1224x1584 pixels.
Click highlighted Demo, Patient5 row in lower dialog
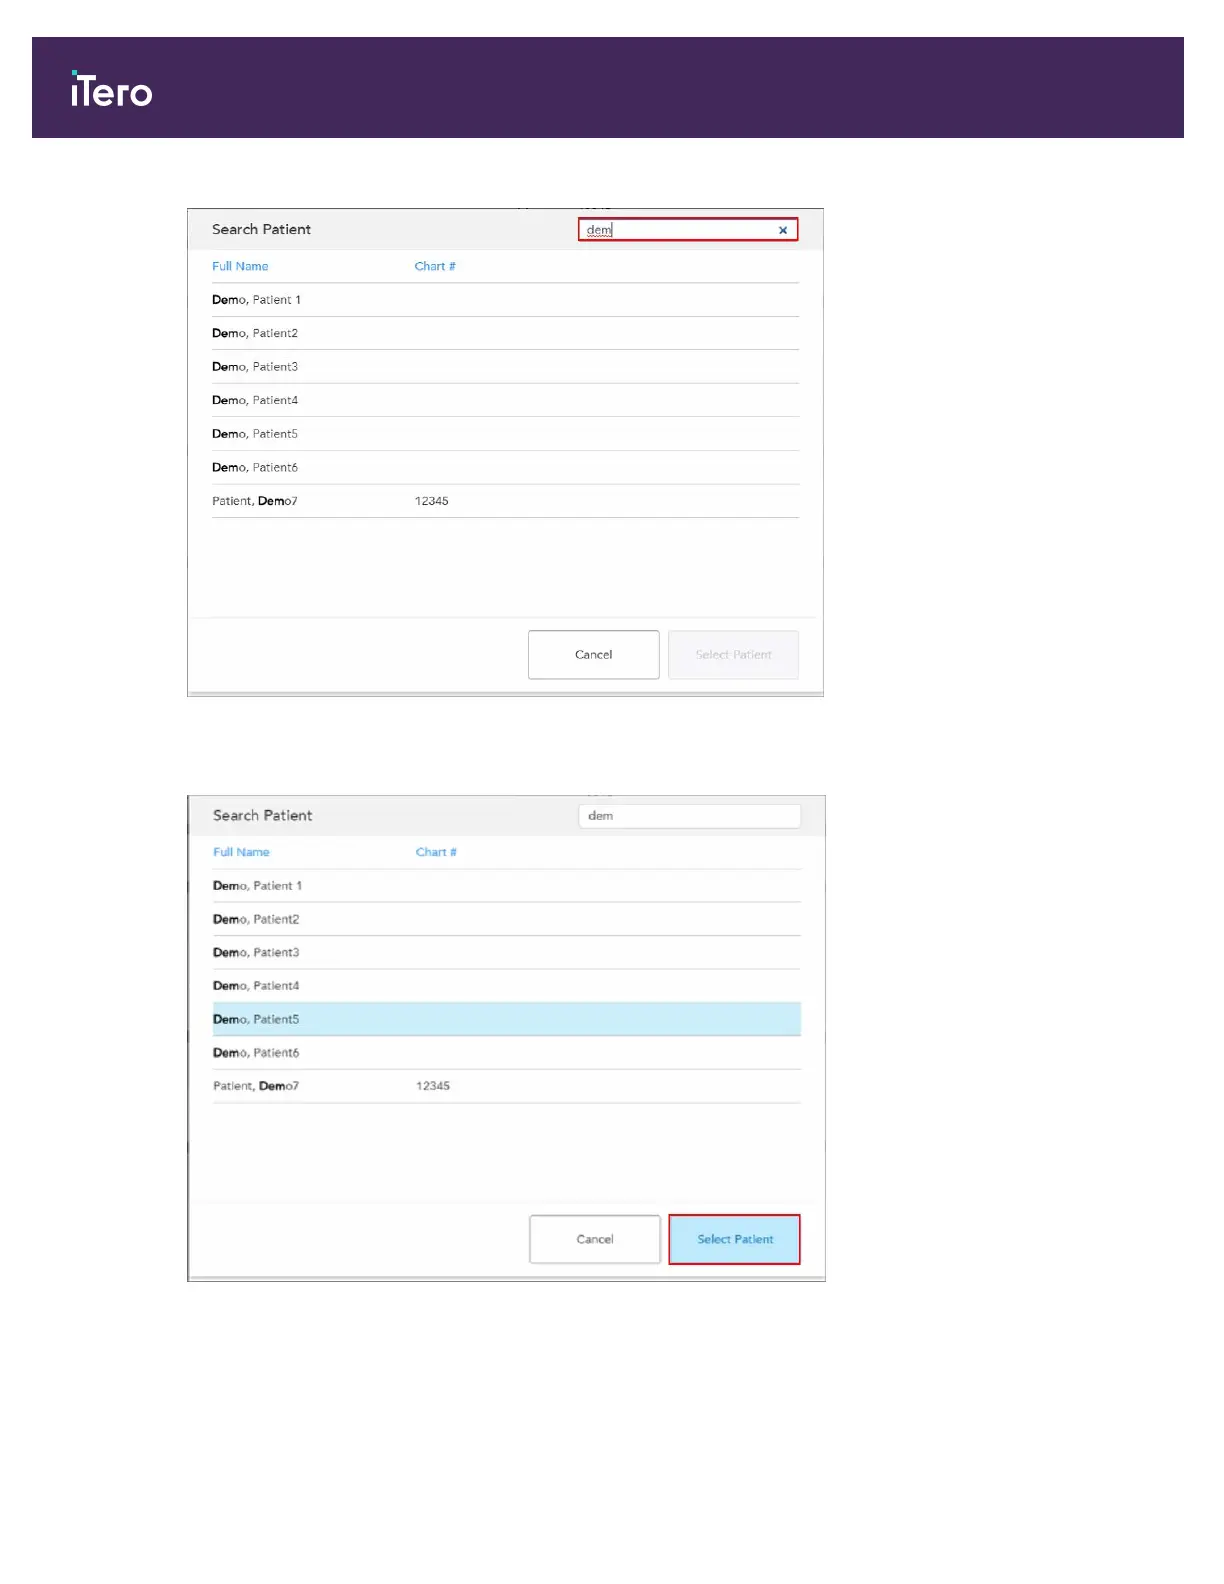tap(507, 1019)
